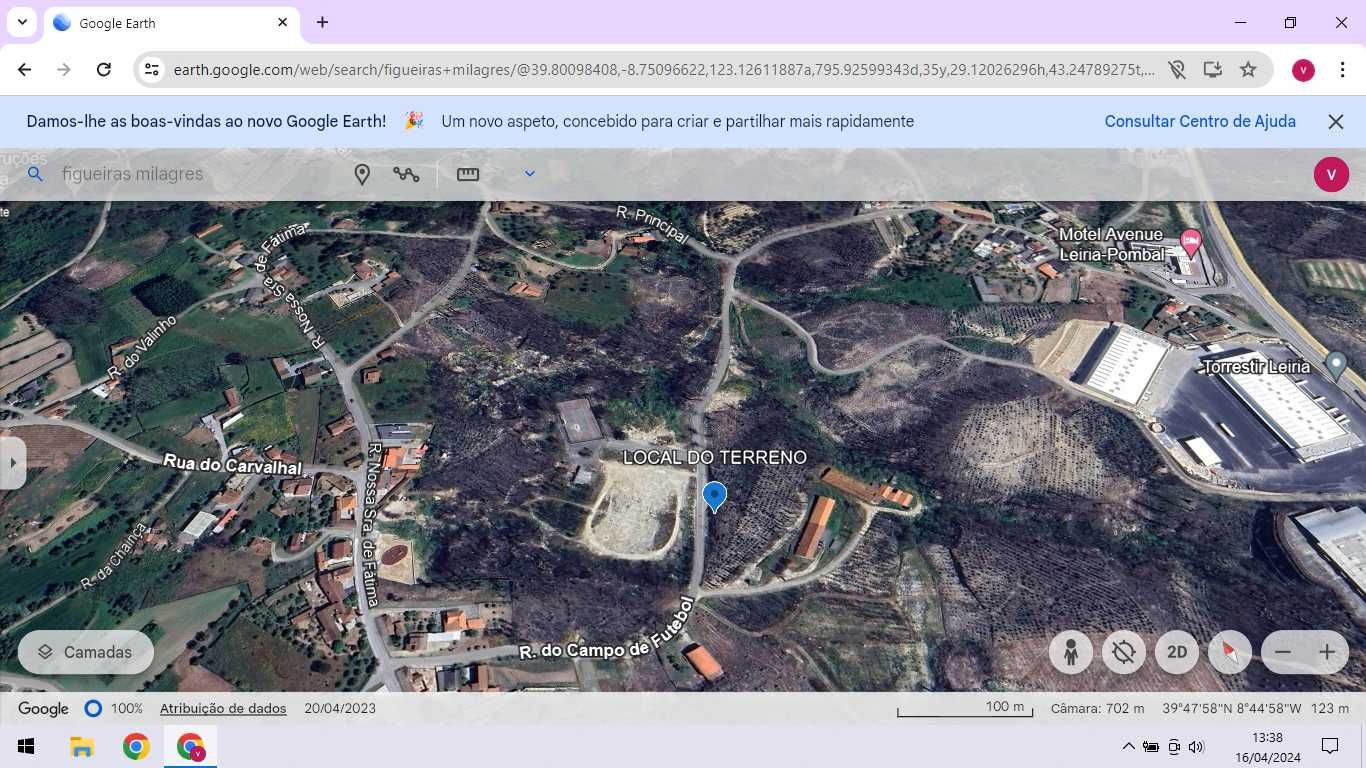Open a new browser tab
The image size is (1366, 768).
(322, 22)
